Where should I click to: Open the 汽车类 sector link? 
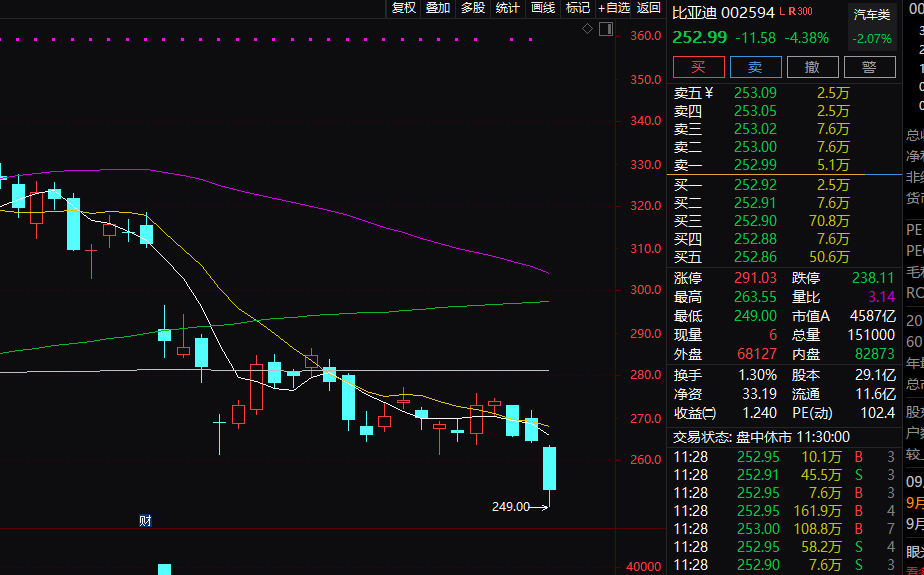(x=871, y=14)
